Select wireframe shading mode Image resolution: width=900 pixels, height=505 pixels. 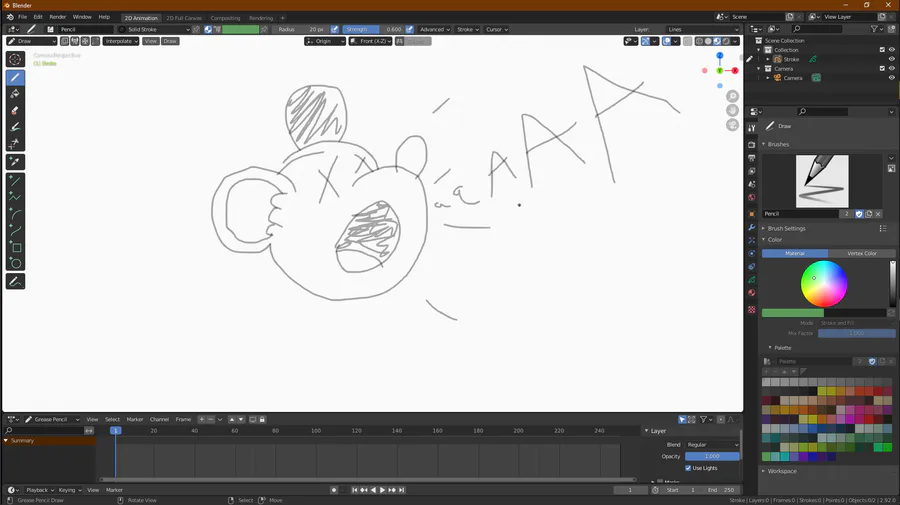pos(699,41)
